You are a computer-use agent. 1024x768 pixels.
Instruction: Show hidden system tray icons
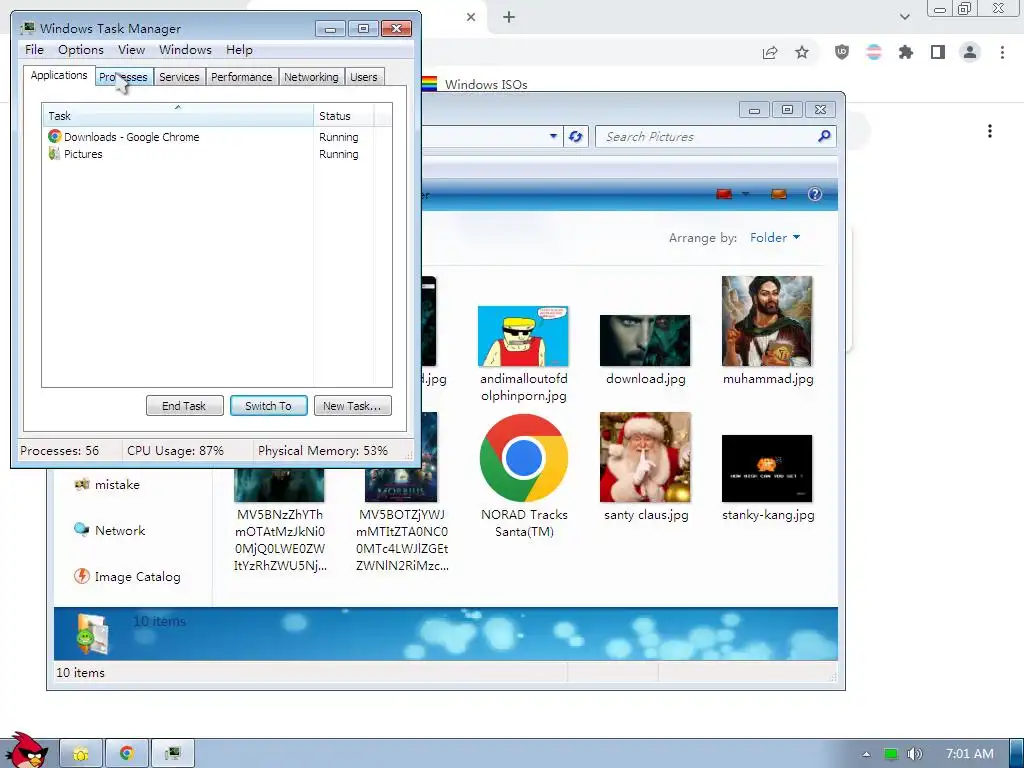(866, 754)
